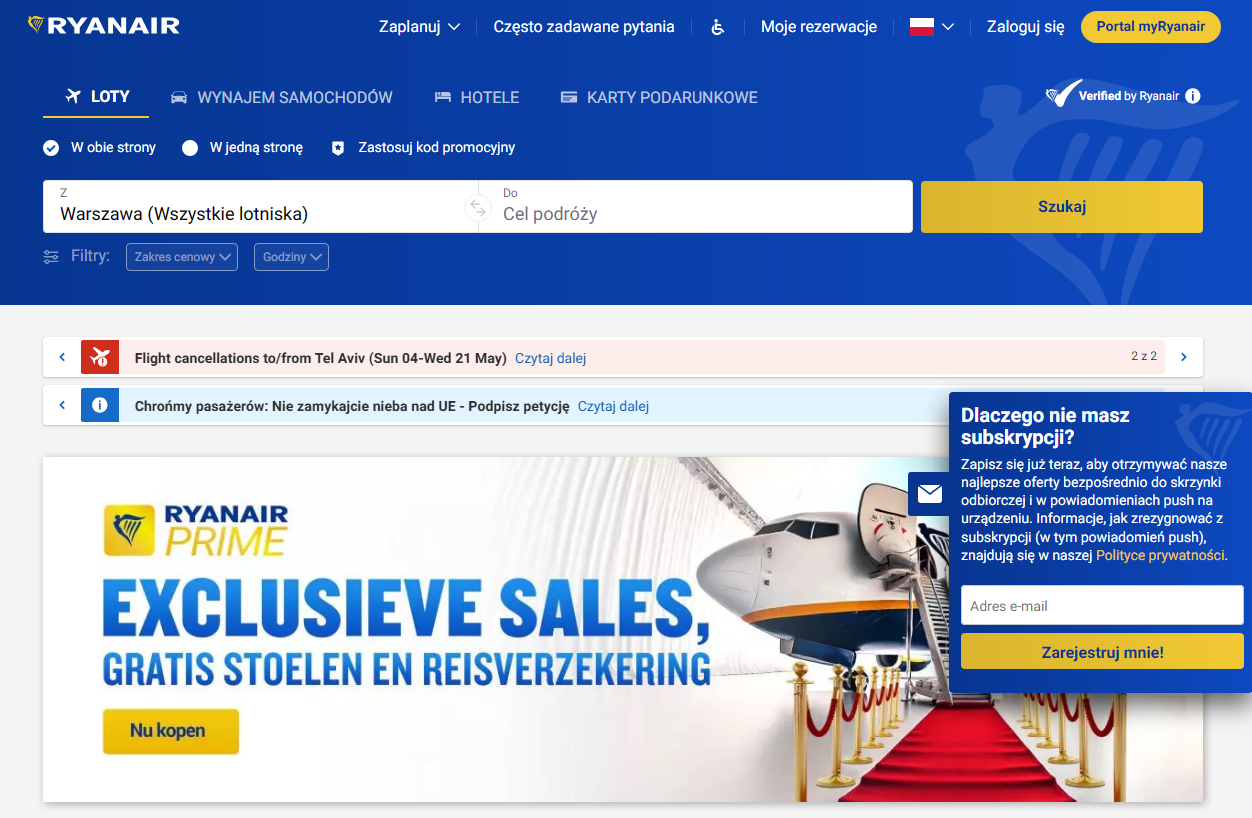Image resolution: width=1252 pixels, height=818 pixels.
Task: Click the Ryanair logo
Action: tap(104, 26)
